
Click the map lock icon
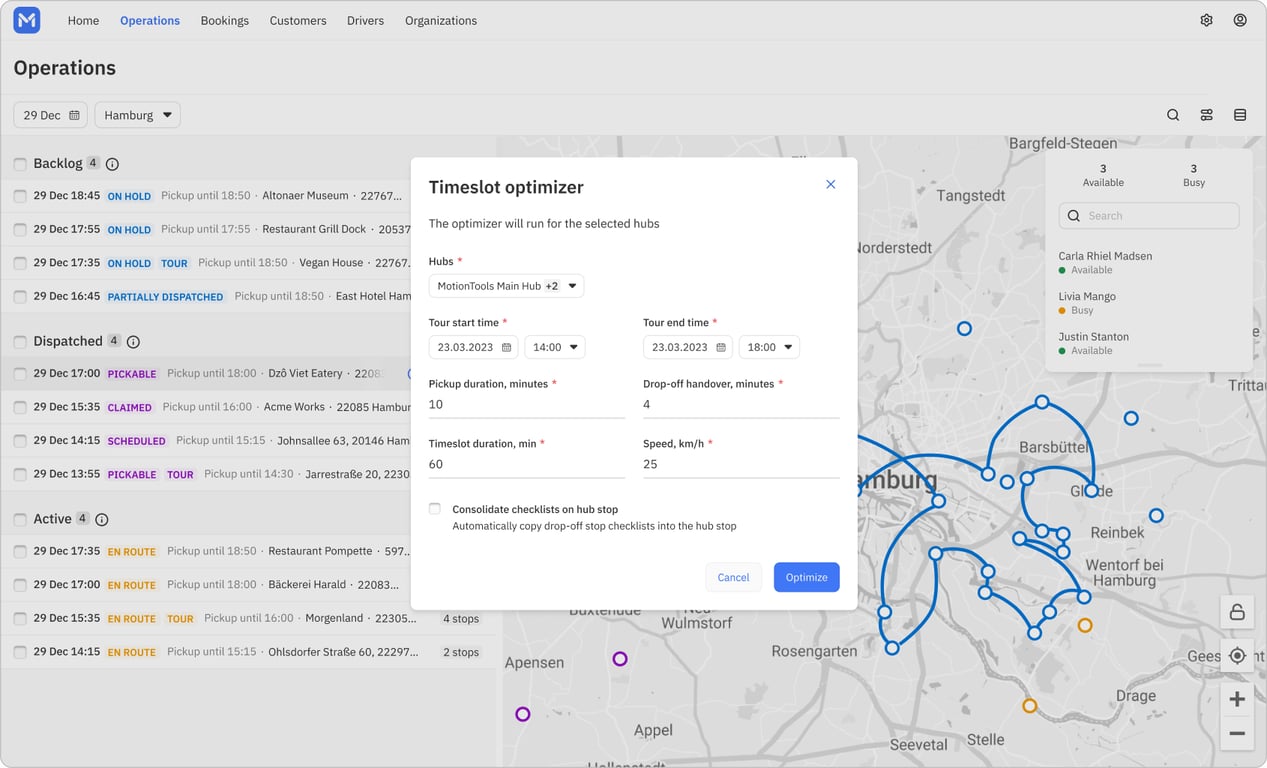[1237, 612]
